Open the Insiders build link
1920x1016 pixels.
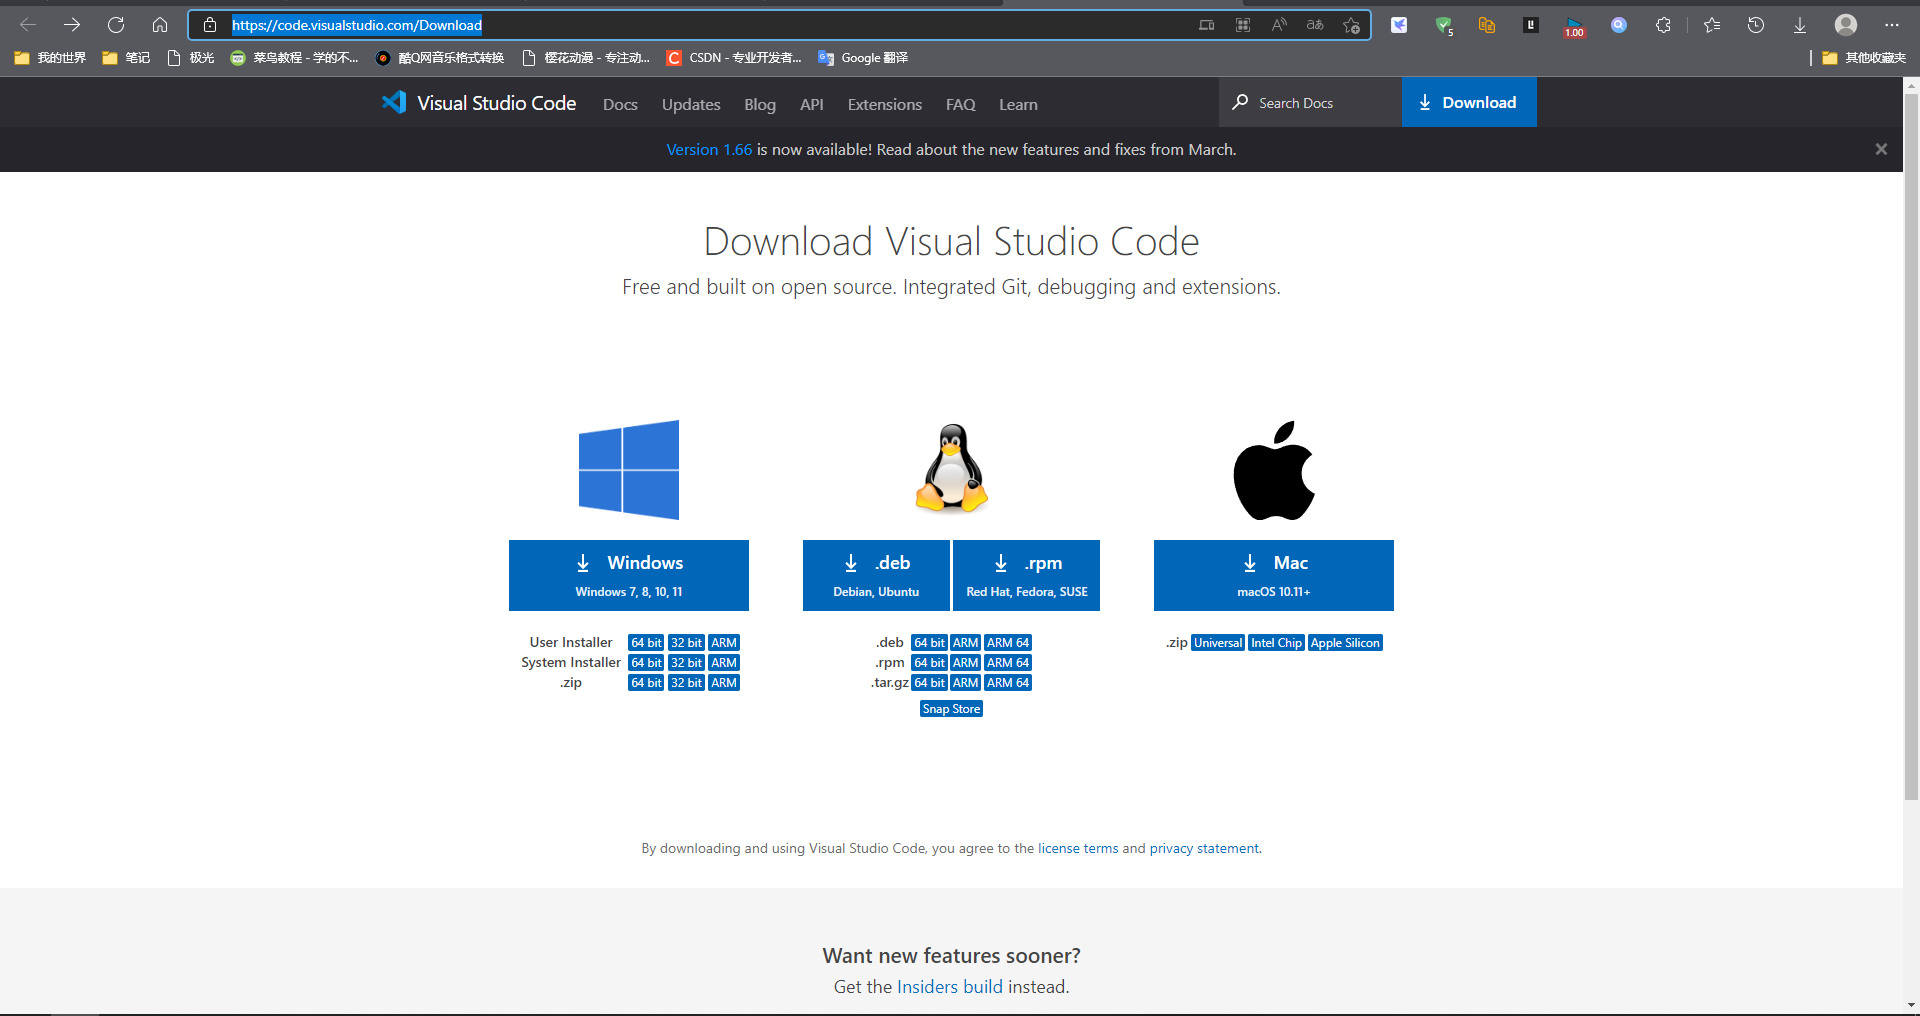(950, 987)
